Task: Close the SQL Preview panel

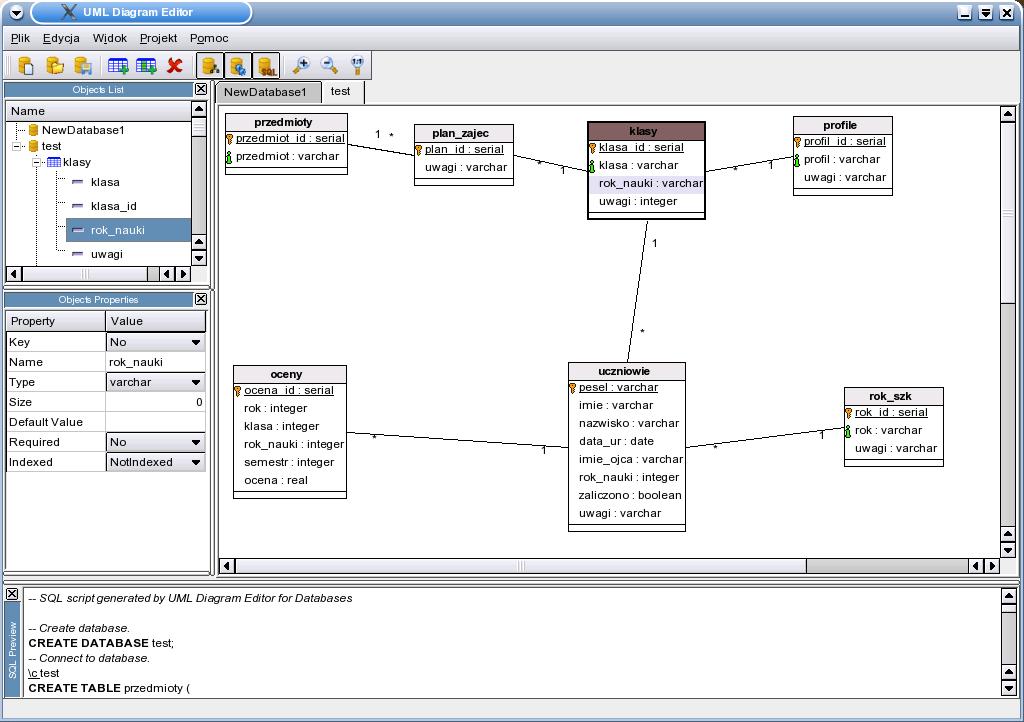Action: pyautogui.click(x=12, y=594)
